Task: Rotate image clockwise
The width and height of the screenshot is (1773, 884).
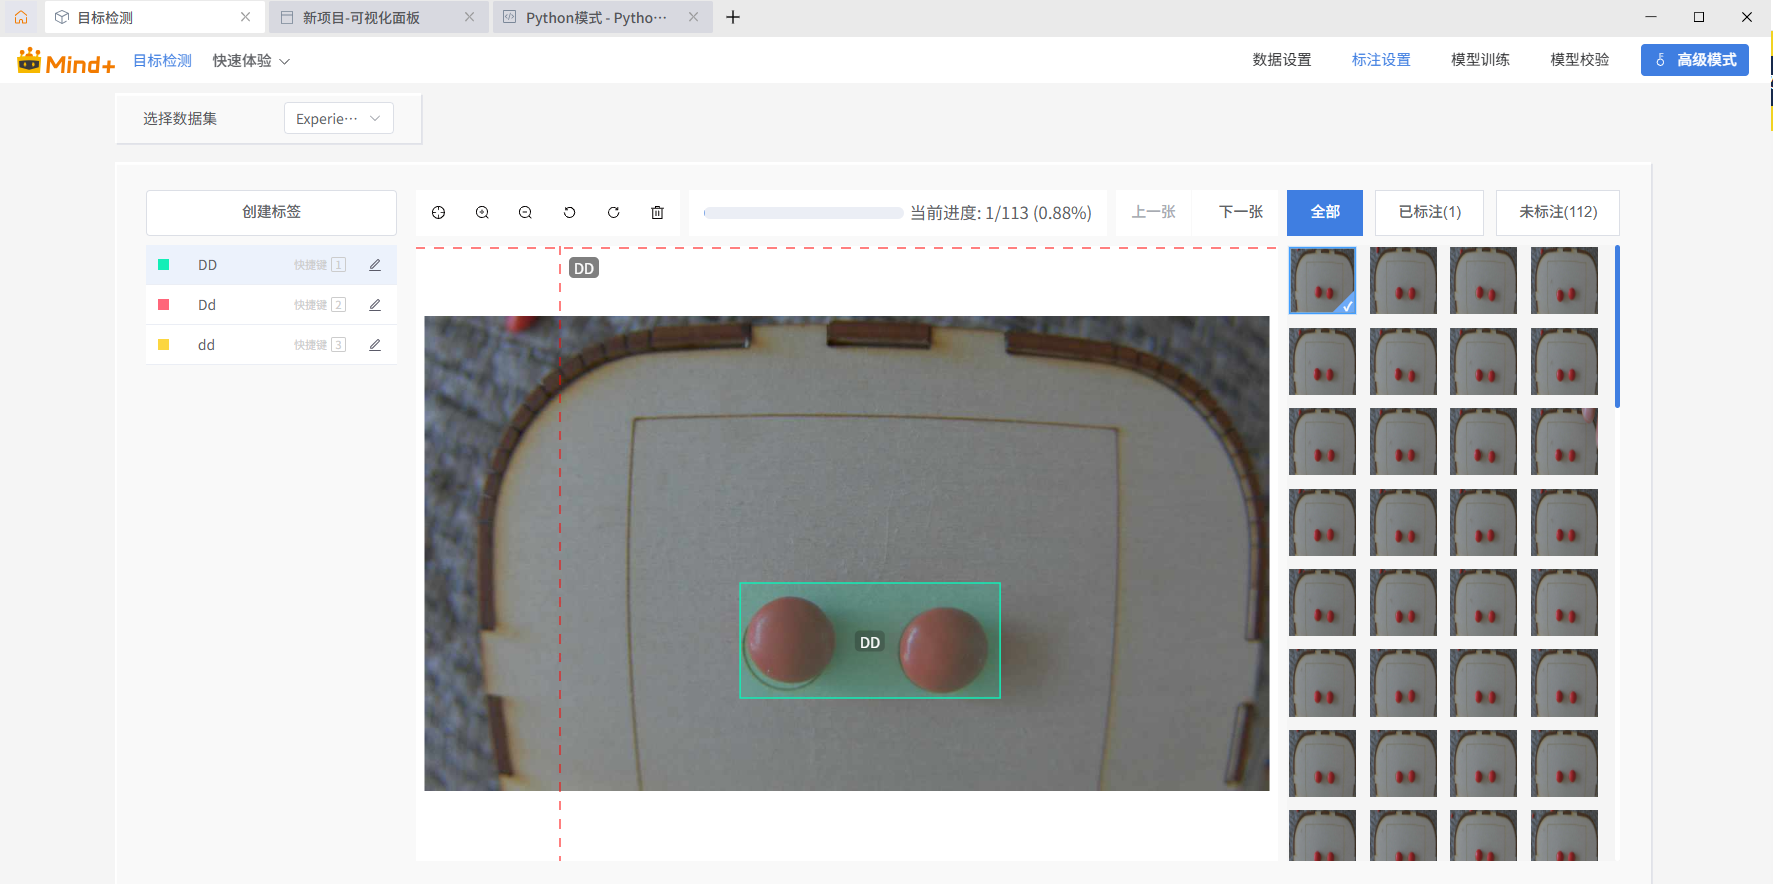Action: tap(613, 212)
